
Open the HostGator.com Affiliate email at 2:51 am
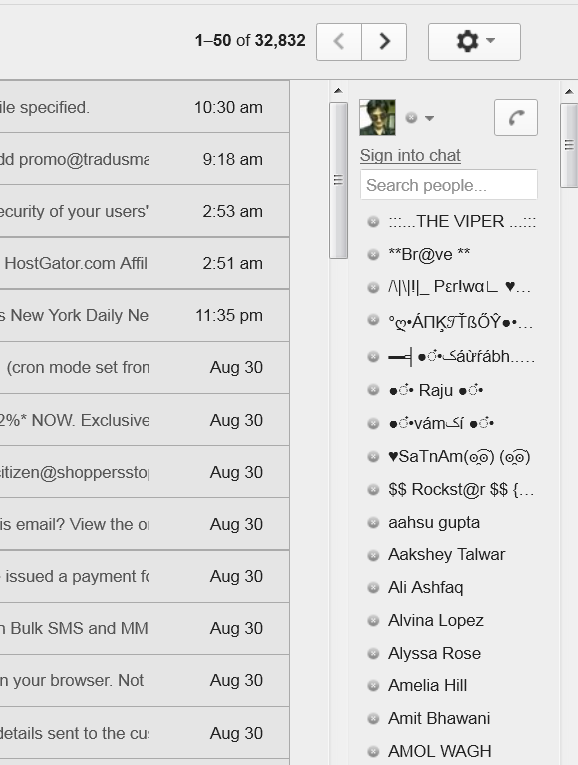(x=144, y=263)
